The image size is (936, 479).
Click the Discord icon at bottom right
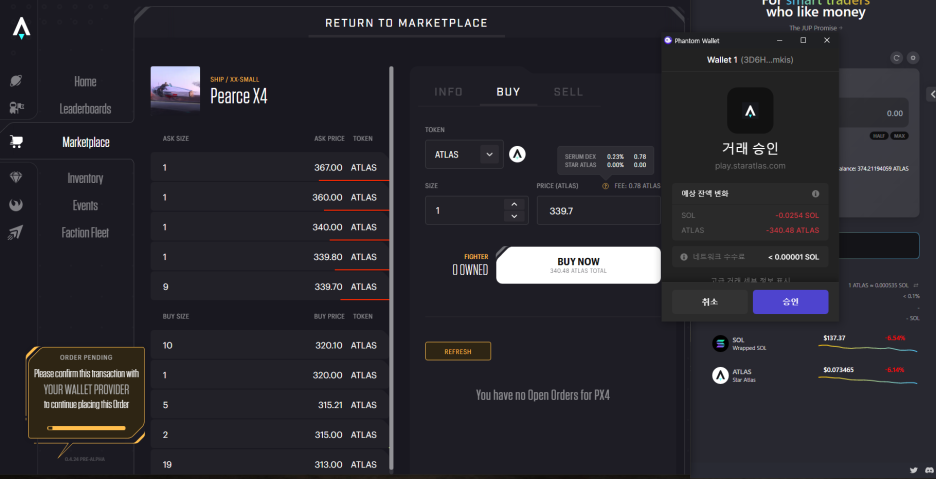(930, 471)
